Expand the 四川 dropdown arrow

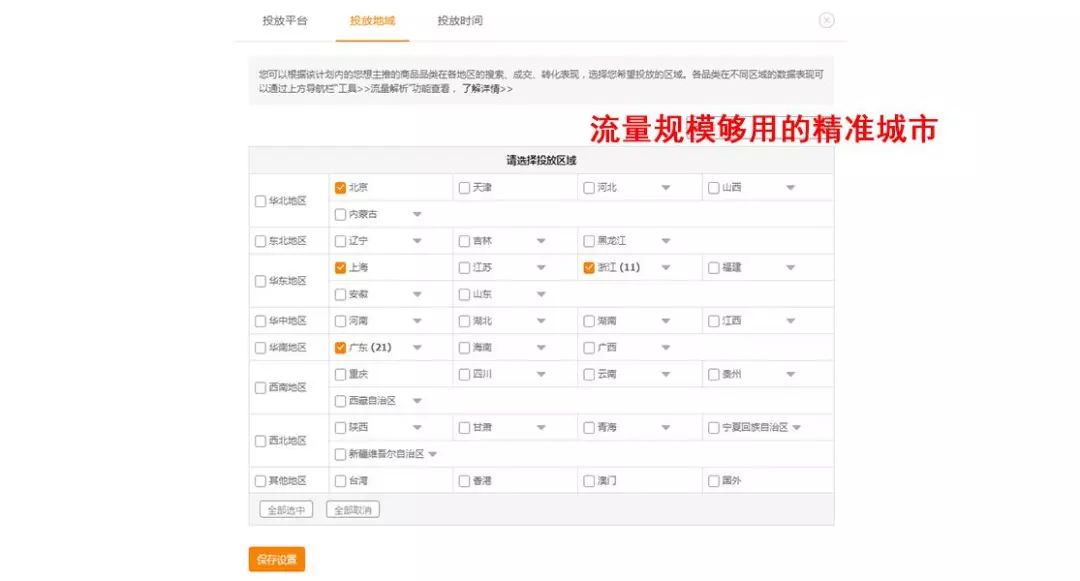point(541,374)
